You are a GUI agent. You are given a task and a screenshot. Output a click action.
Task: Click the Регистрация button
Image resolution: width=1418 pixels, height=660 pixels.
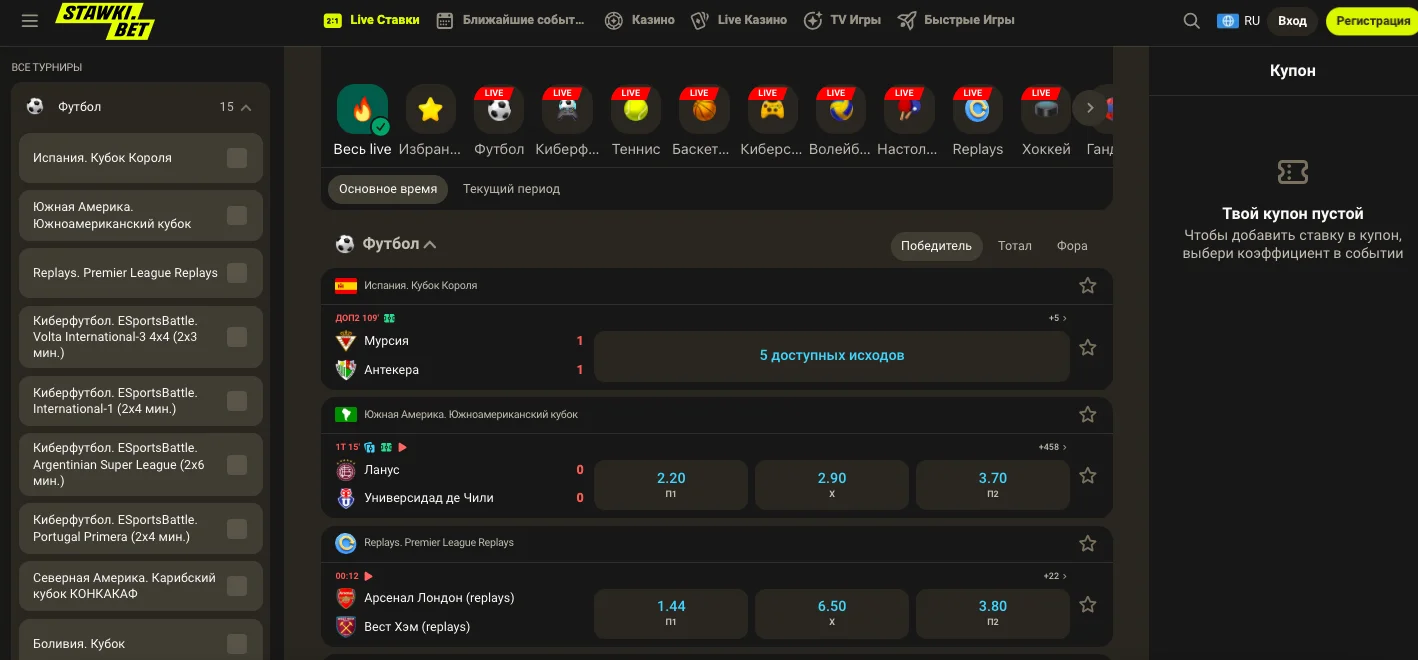coord(1372,21)
